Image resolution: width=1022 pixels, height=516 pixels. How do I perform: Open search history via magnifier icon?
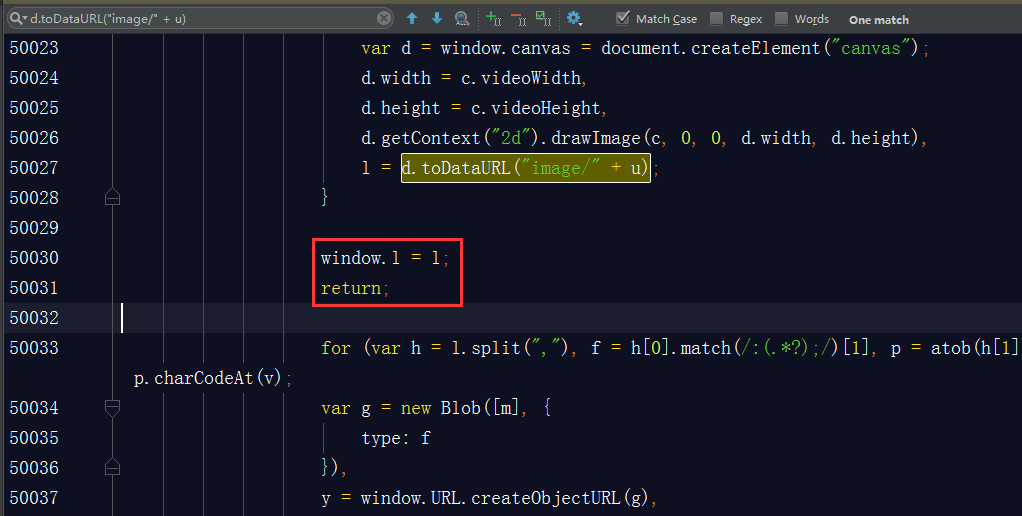tap(18, 18)
